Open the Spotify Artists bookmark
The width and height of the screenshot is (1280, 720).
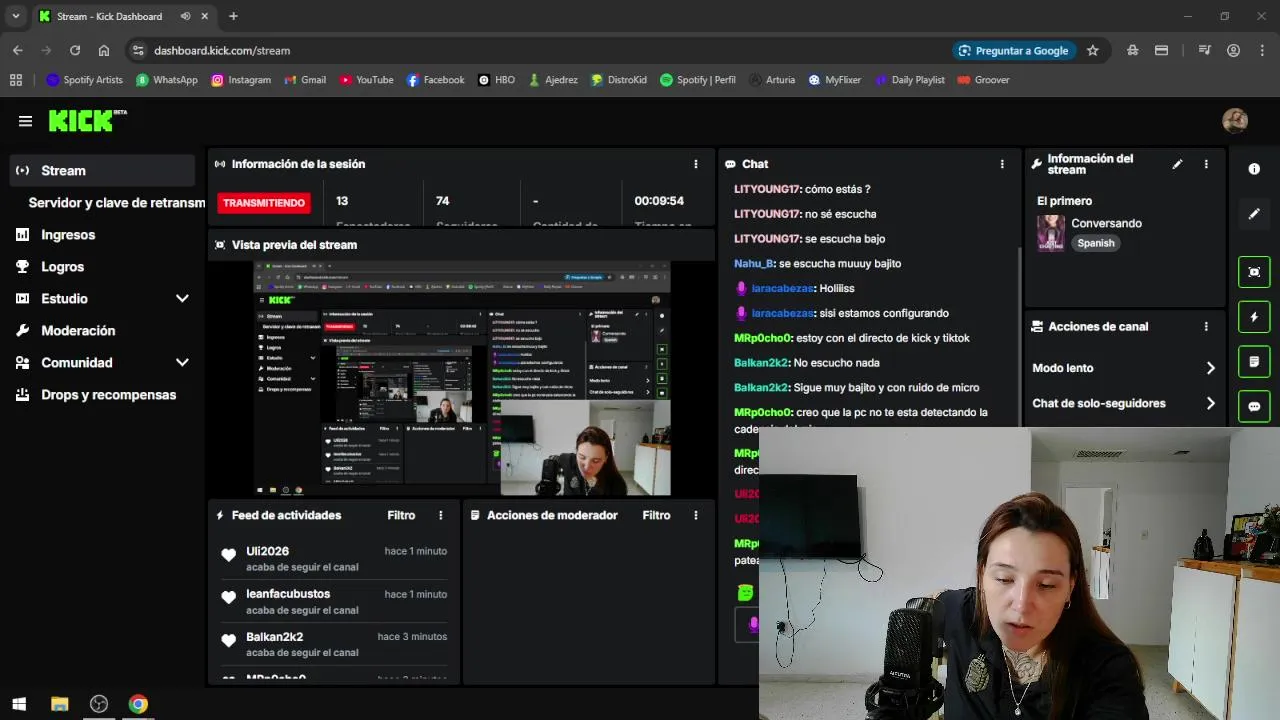coord(84,80)
